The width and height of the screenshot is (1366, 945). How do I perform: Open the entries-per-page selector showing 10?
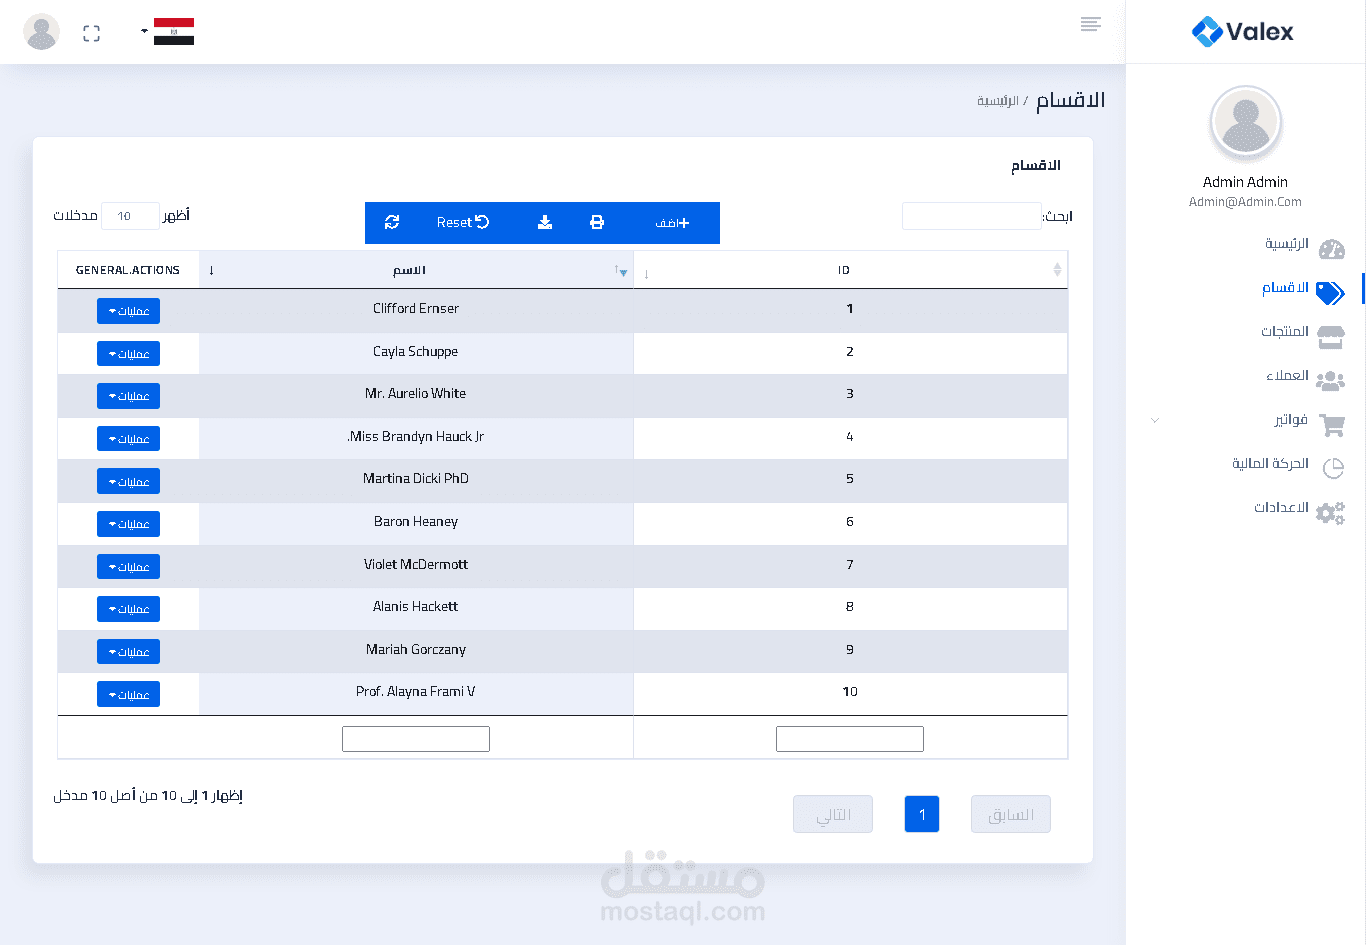[130, 216]
